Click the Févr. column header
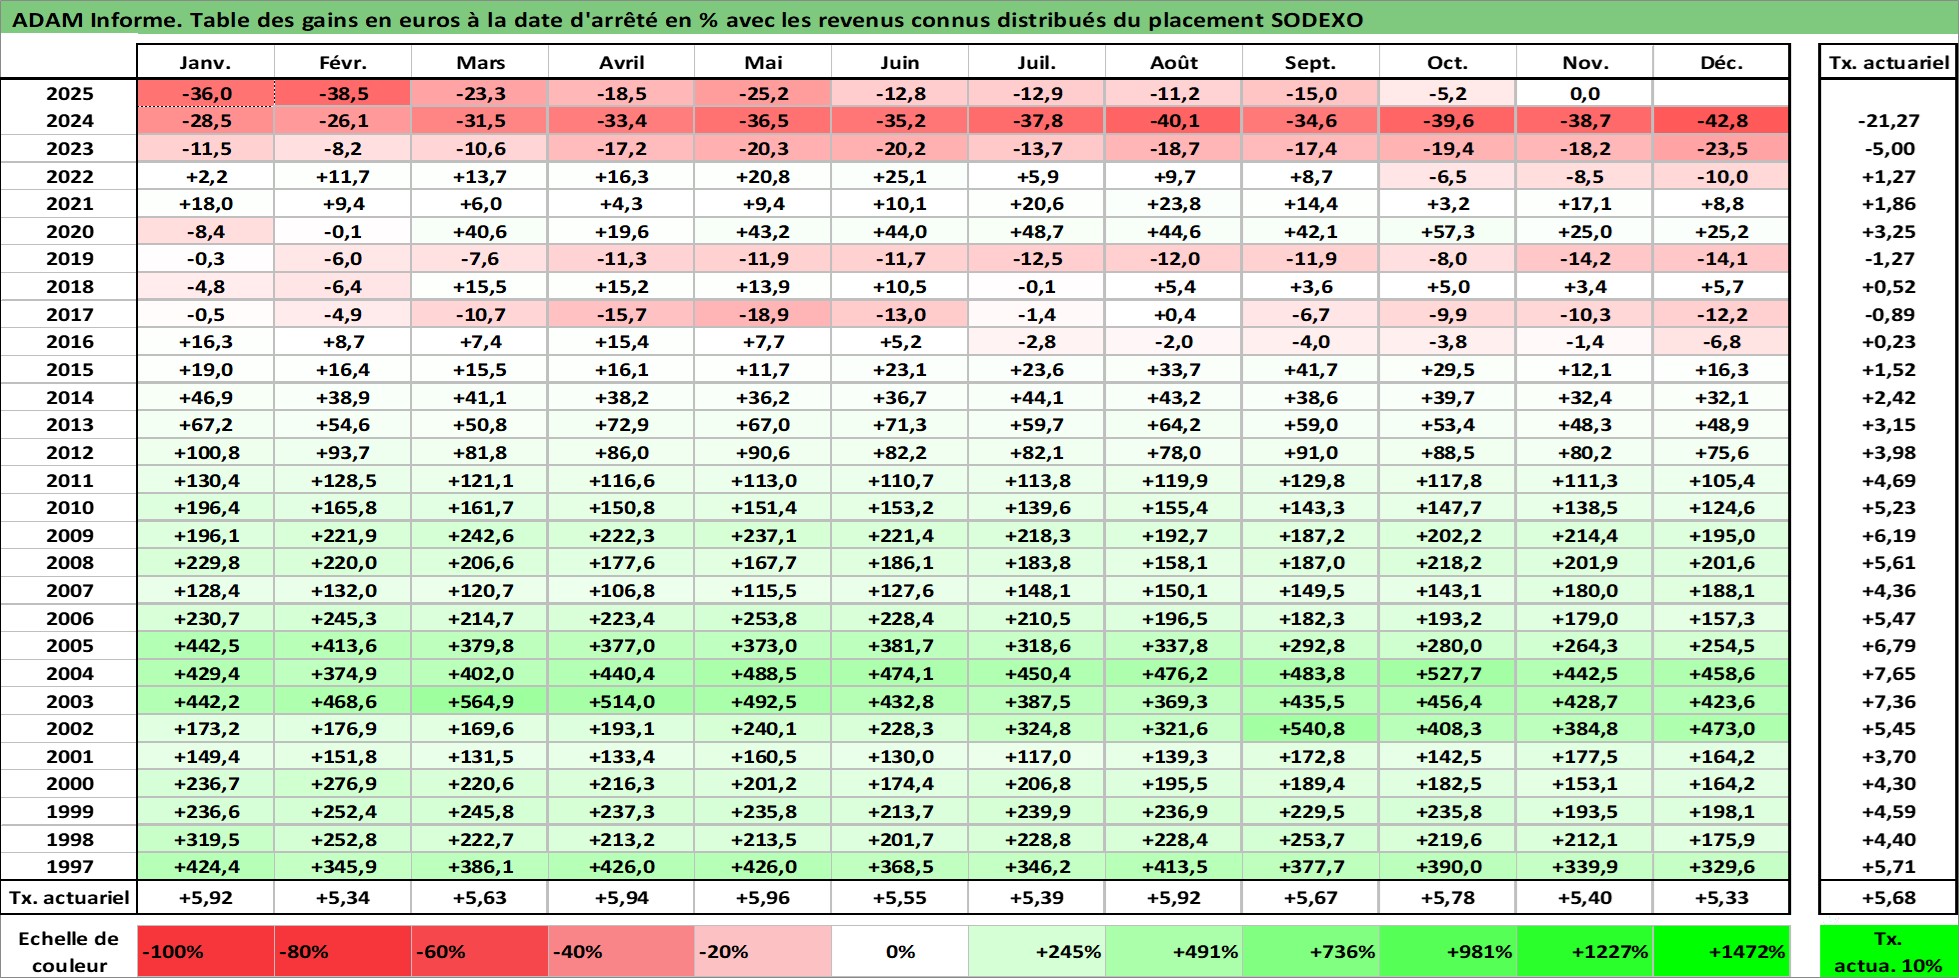Image resolution: width=1959 pixels, height=978 pixels. point(343,62)
